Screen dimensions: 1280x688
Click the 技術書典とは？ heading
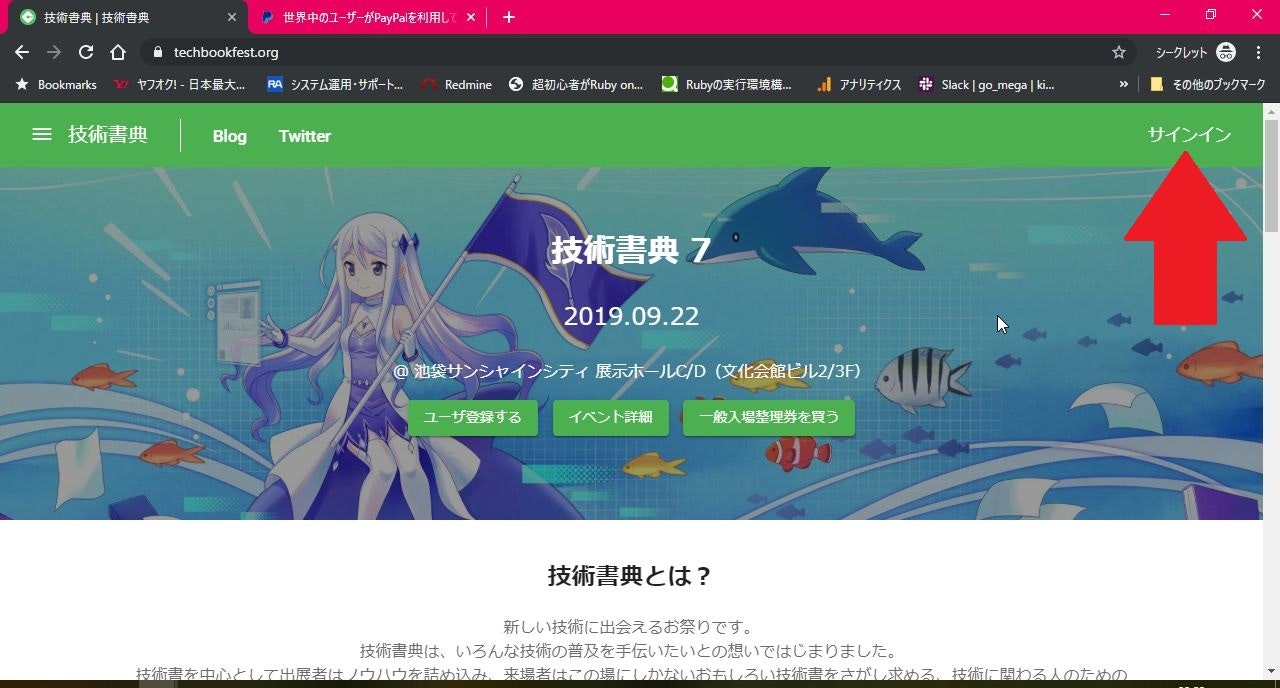[x=630, y=576]
